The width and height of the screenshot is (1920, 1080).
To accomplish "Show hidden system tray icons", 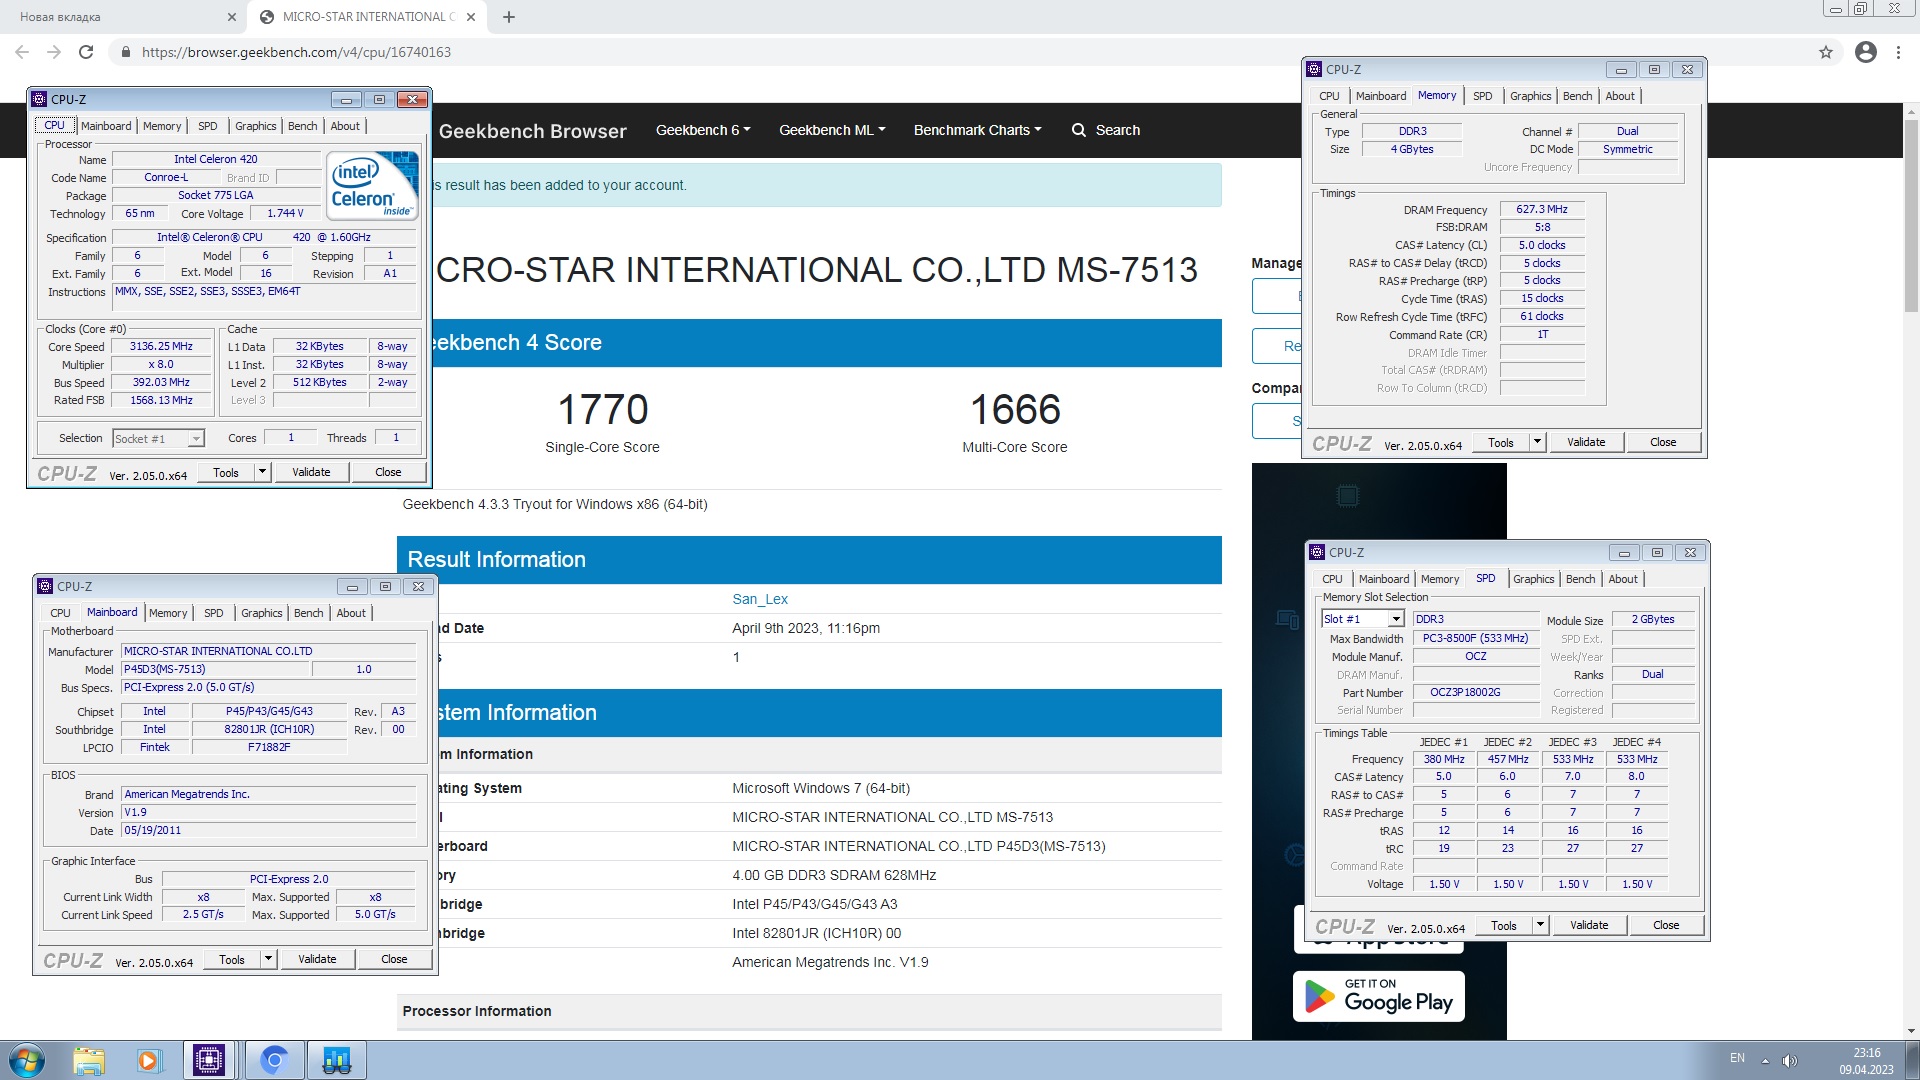I will (x=1765, y=1060).
